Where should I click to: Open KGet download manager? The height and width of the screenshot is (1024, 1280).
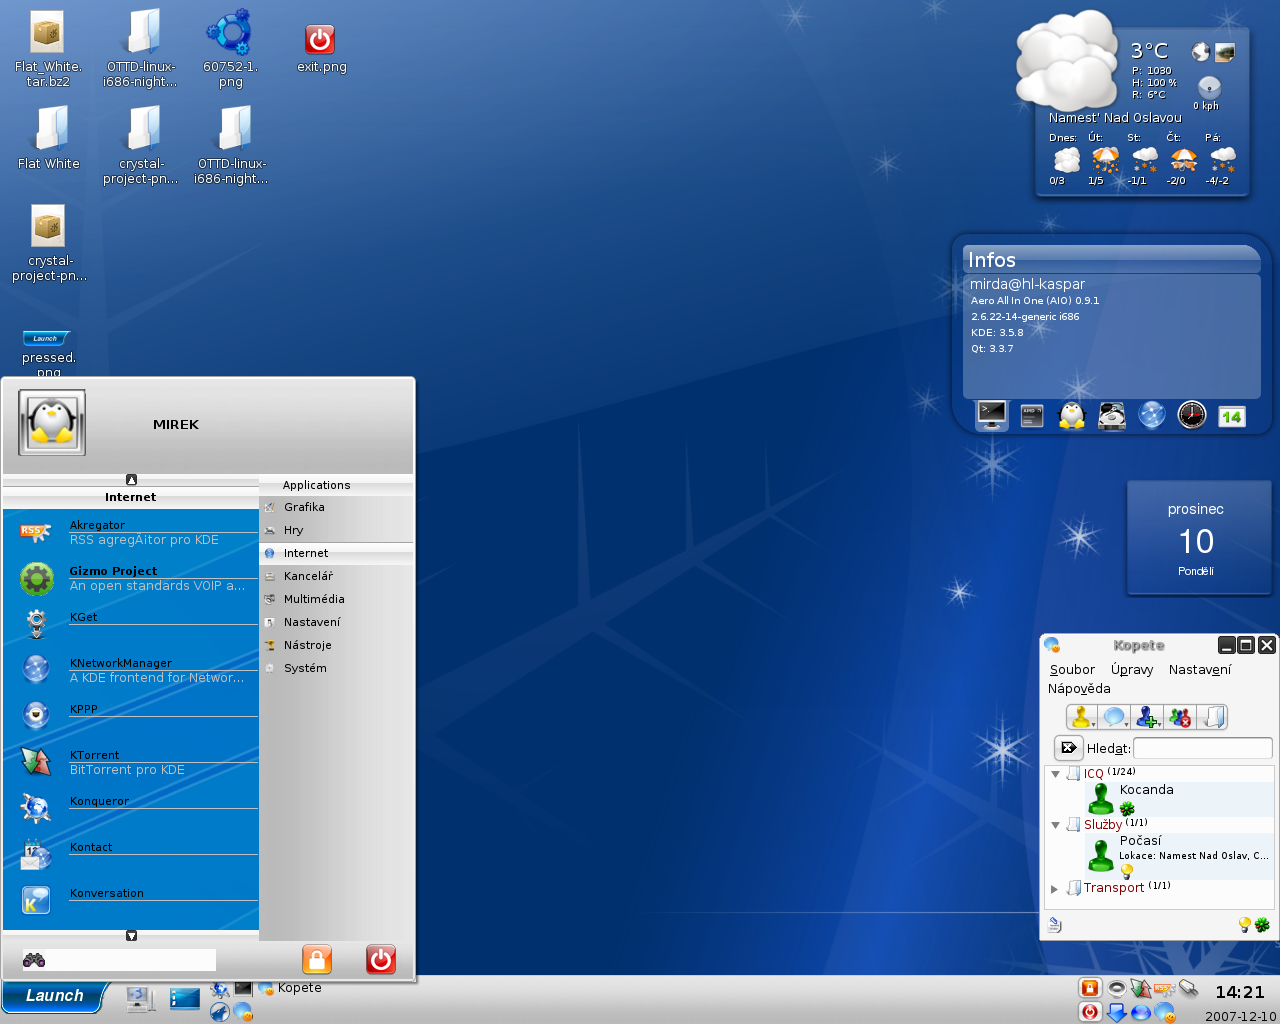[131, 624]
